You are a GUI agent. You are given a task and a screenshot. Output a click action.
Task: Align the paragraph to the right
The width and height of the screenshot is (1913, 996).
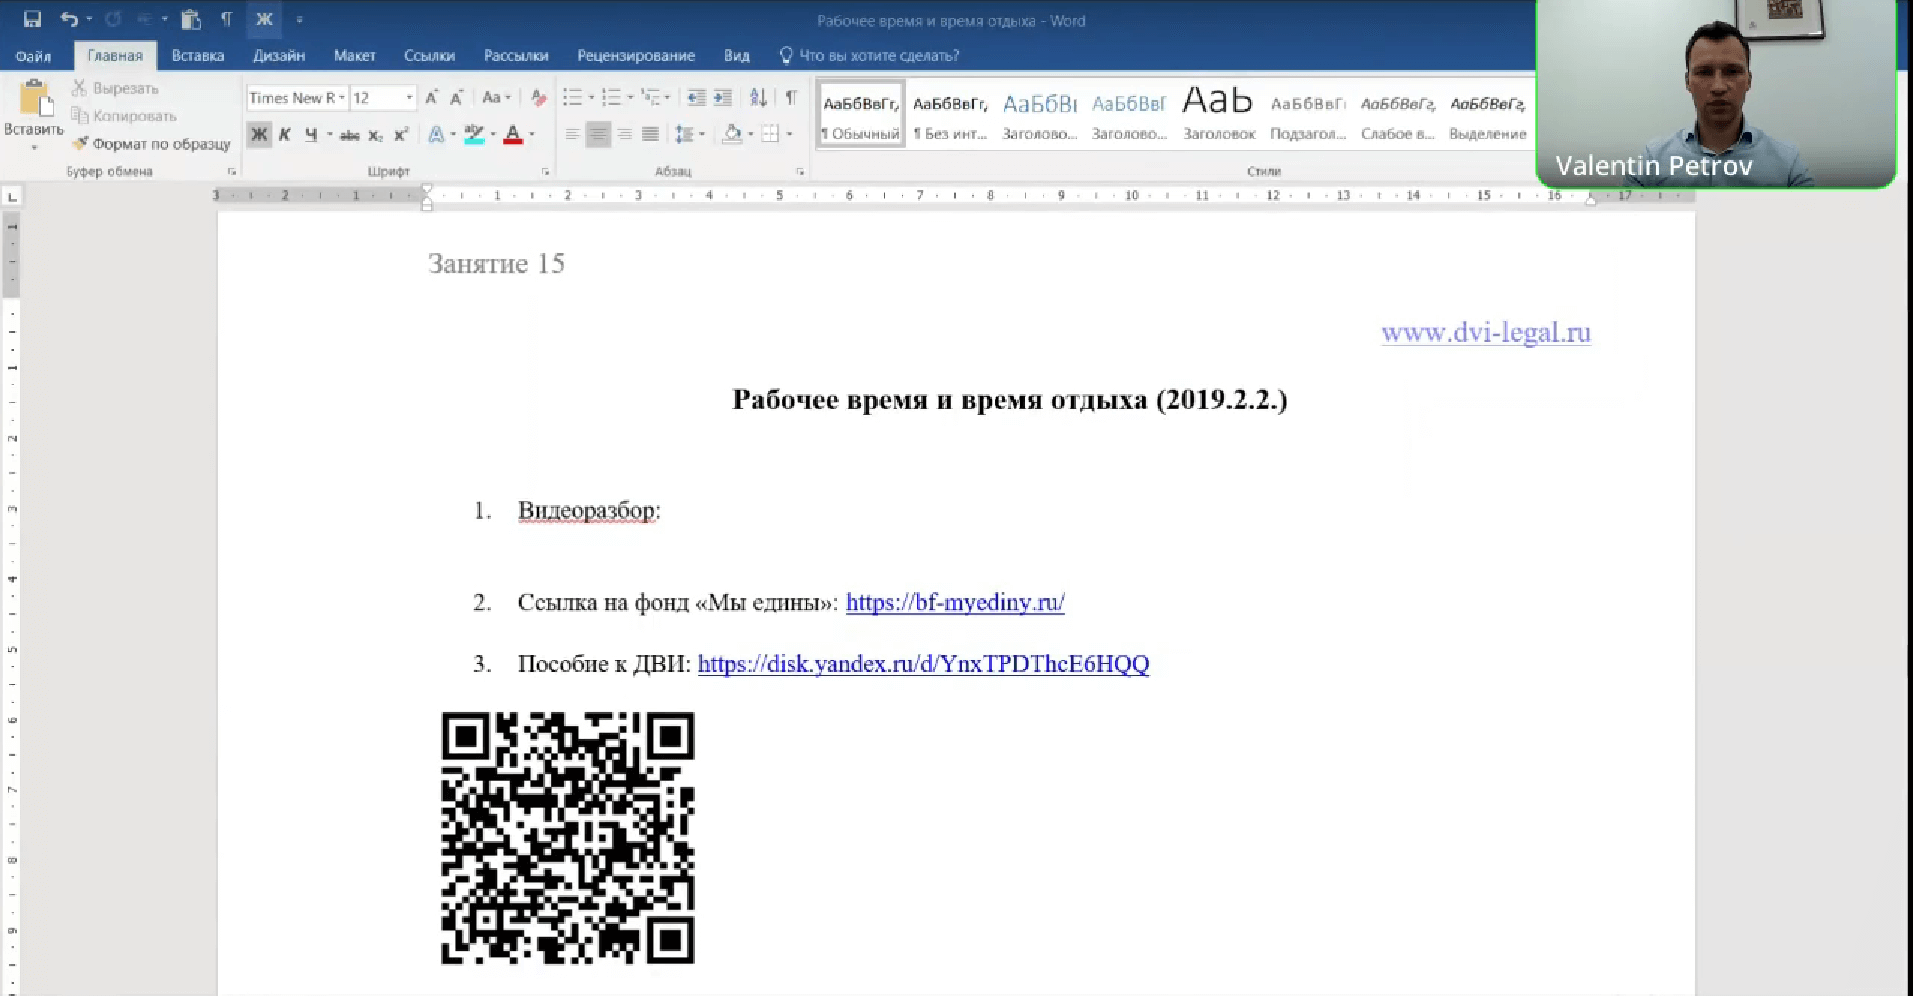click(x=624, y=134)
